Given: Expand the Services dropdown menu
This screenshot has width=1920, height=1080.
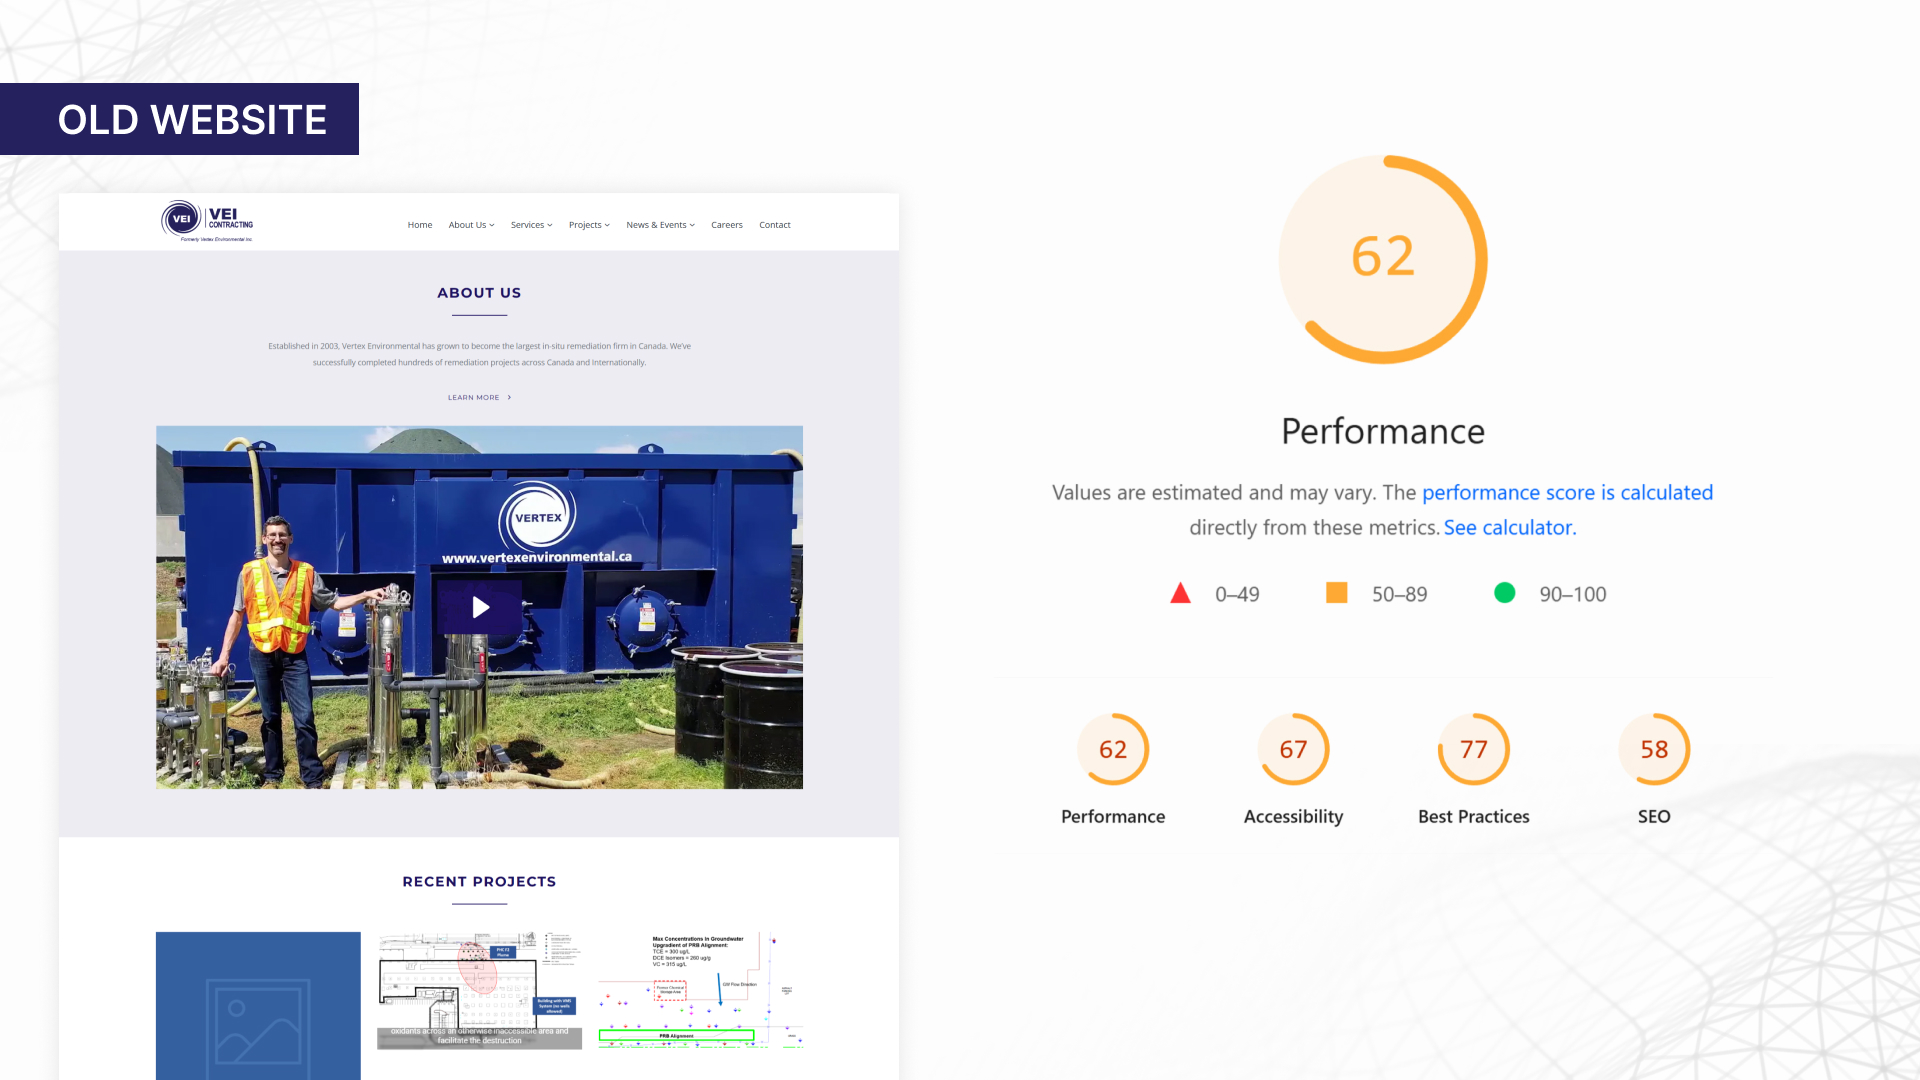Looking at the screenshot, I should click(x=531, y=225).
